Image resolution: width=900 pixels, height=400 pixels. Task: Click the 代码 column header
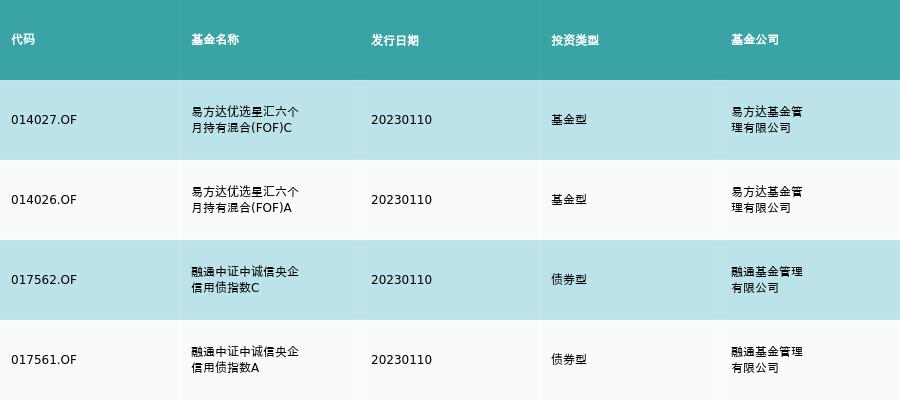(x=23, y=40)
